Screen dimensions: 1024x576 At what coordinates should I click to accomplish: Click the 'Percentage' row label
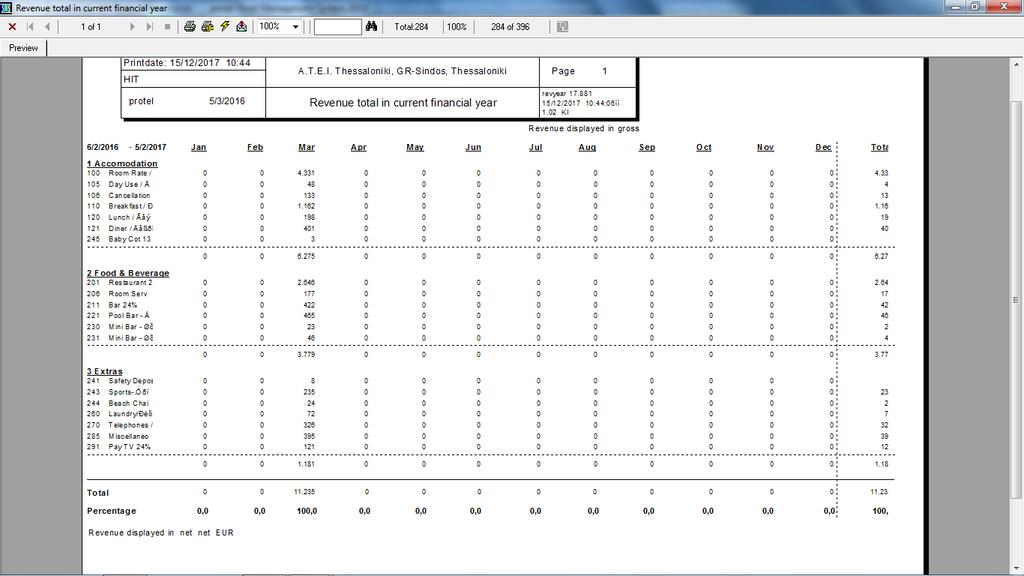point(112,511)
